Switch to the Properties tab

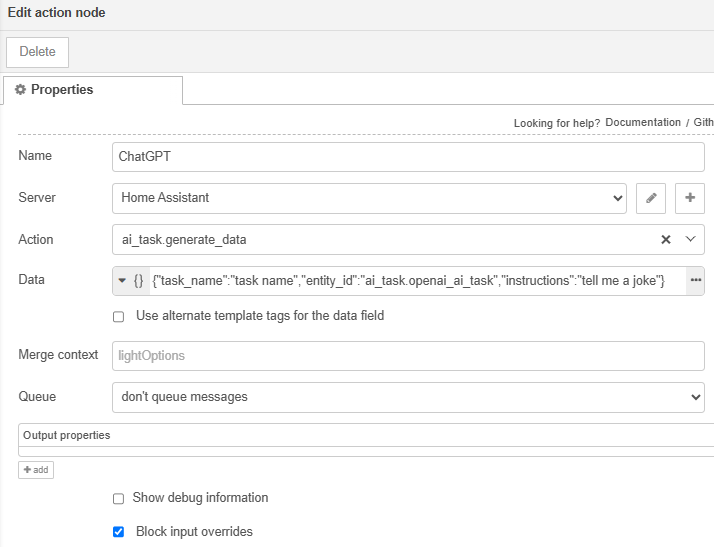(x=92, y=90)
